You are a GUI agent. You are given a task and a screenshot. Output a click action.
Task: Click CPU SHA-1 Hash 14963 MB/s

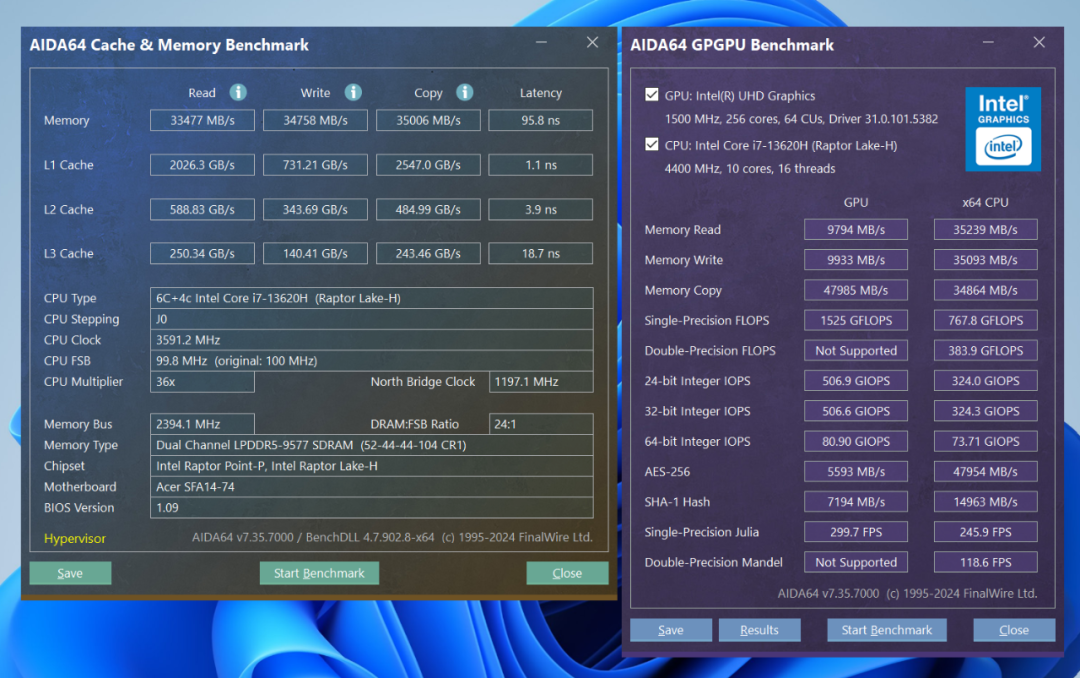986,502
